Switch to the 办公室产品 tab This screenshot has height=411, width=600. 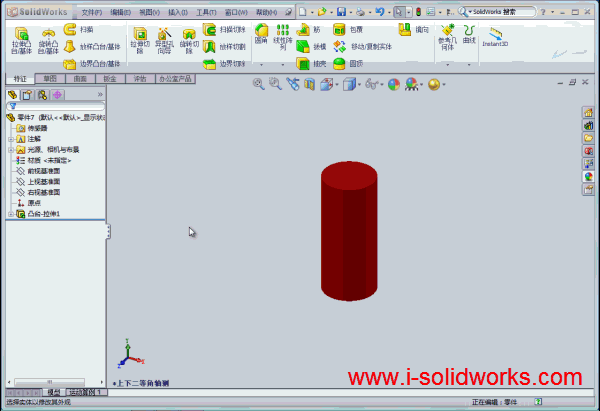click(175, 79)
